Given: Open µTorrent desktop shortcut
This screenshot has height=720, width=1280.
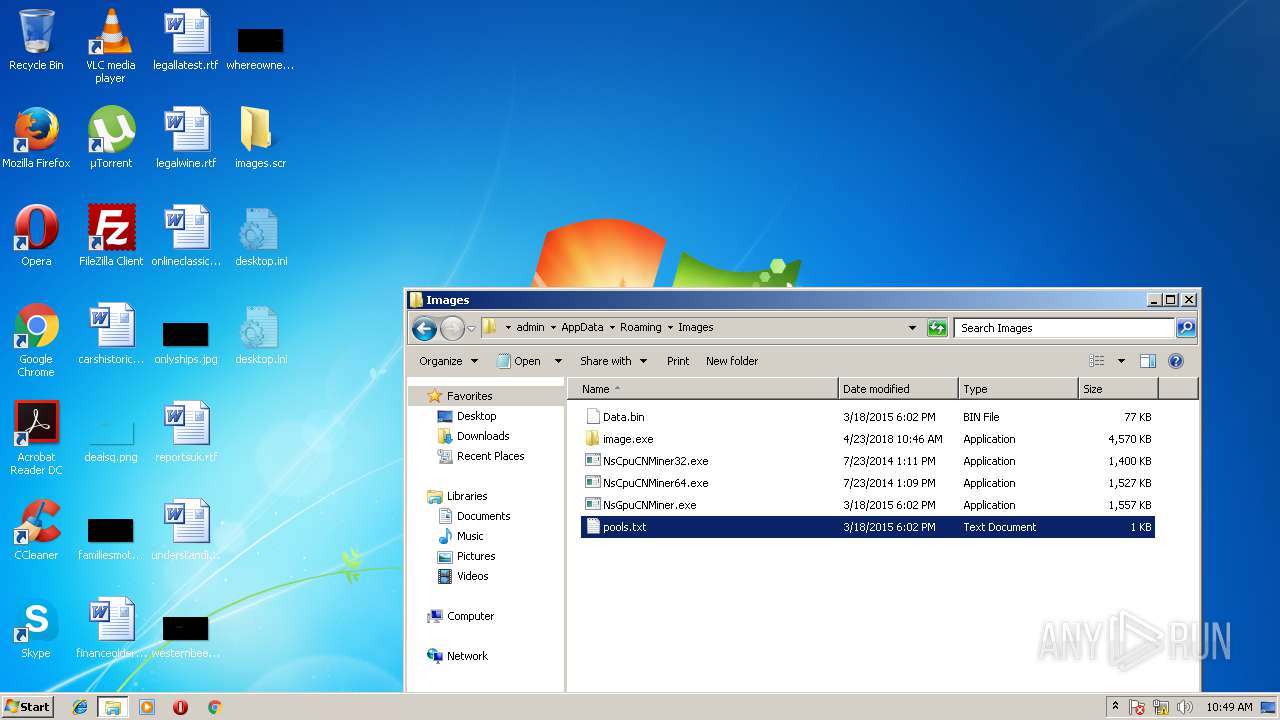Looking at the screenshot, I should coord(110,138).
